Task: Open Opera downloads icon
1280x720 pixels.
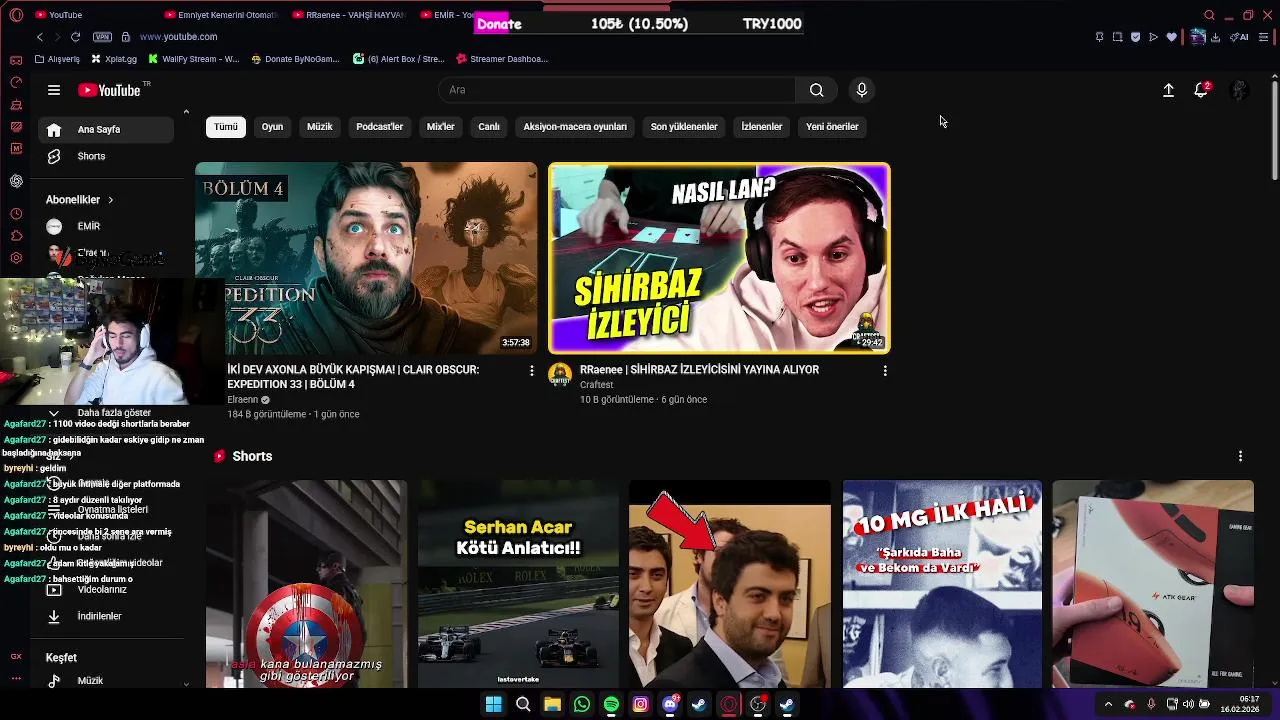Action: (1215, 37)
